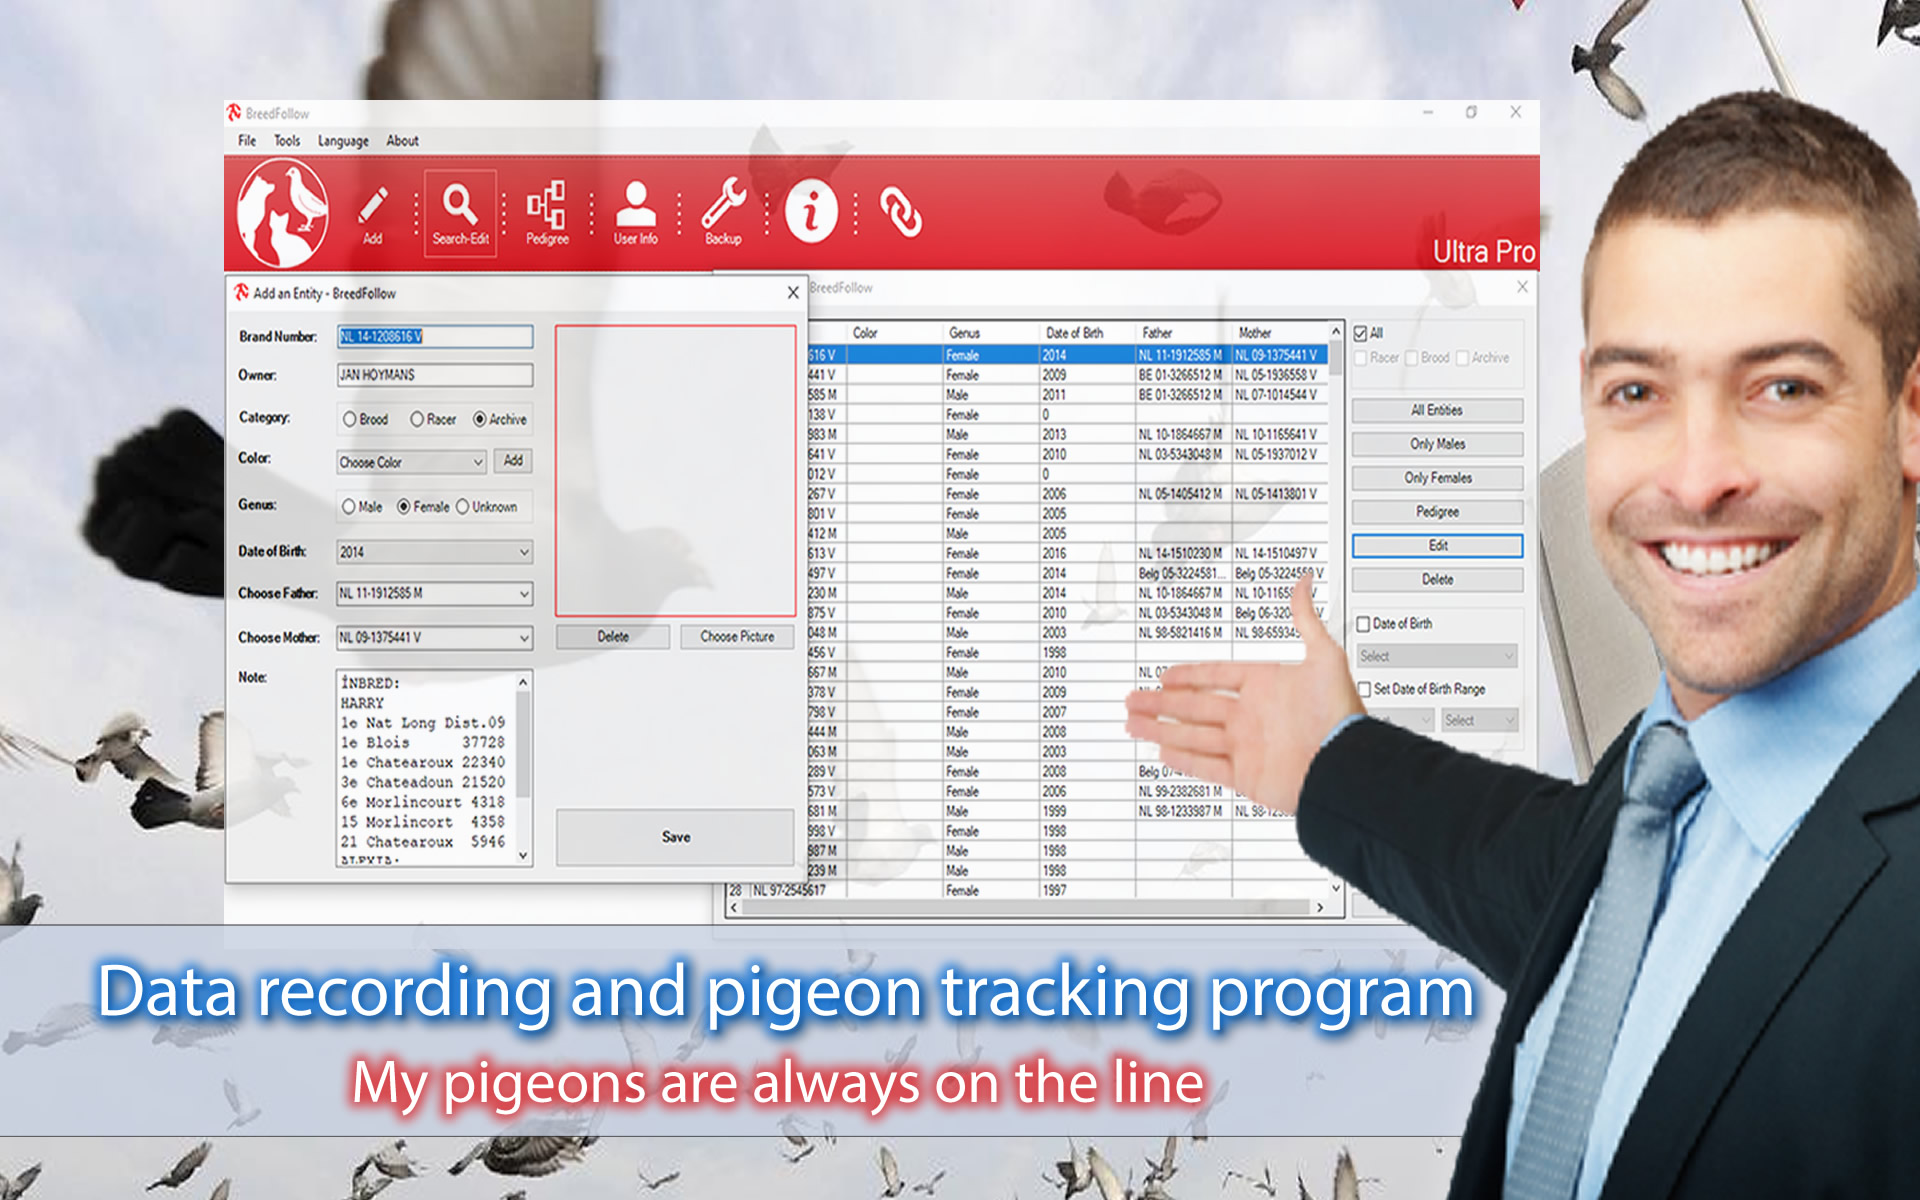Open the range end Select dropdown
1920x1200 pixels.
1480,720
